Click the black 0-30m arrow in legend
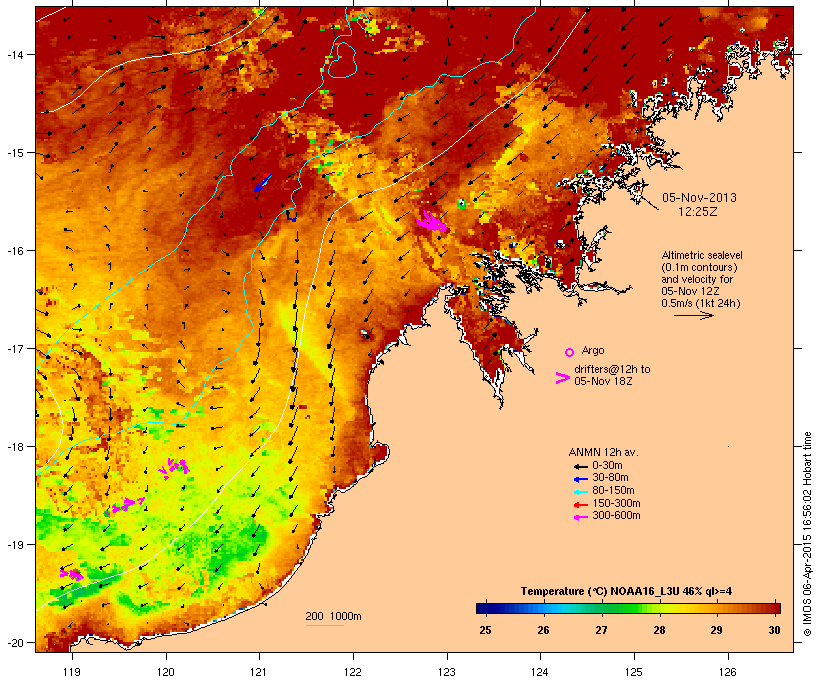 pos(581,466)
